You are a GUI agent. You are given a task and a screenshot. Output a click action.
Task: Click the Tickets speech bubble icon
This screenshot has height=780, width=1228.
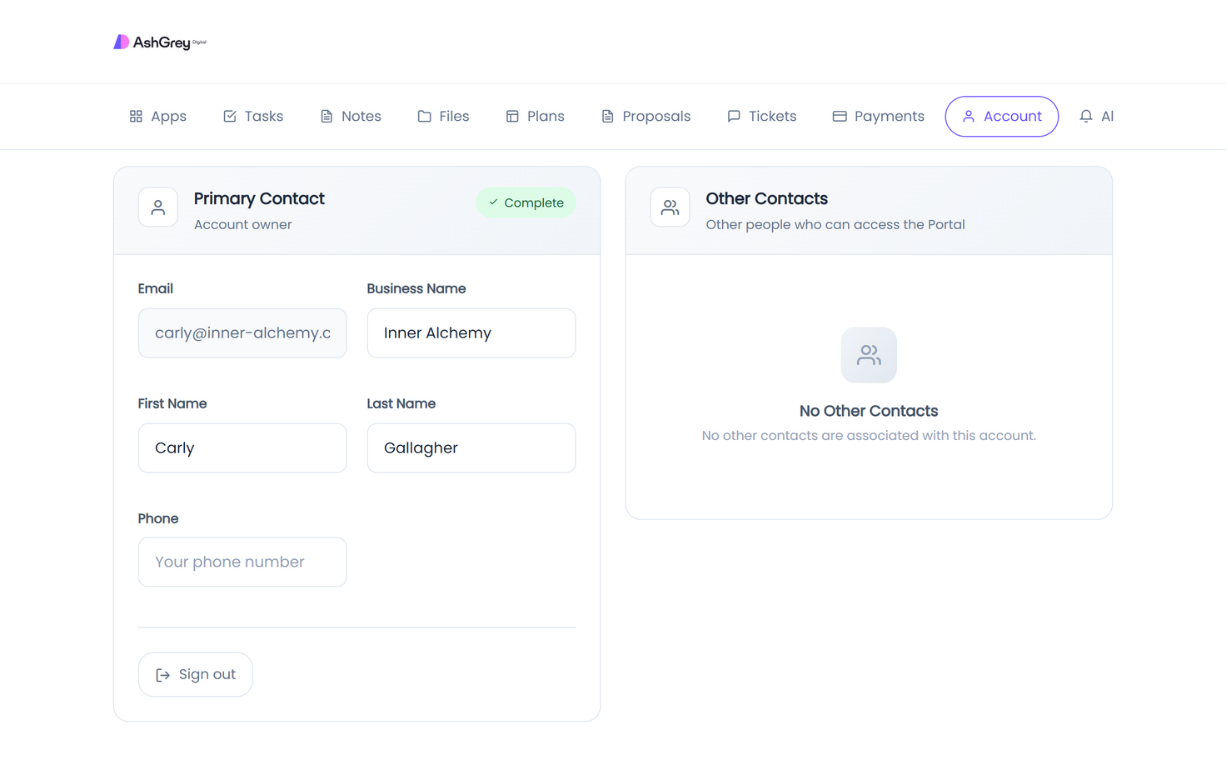(734, 116)
